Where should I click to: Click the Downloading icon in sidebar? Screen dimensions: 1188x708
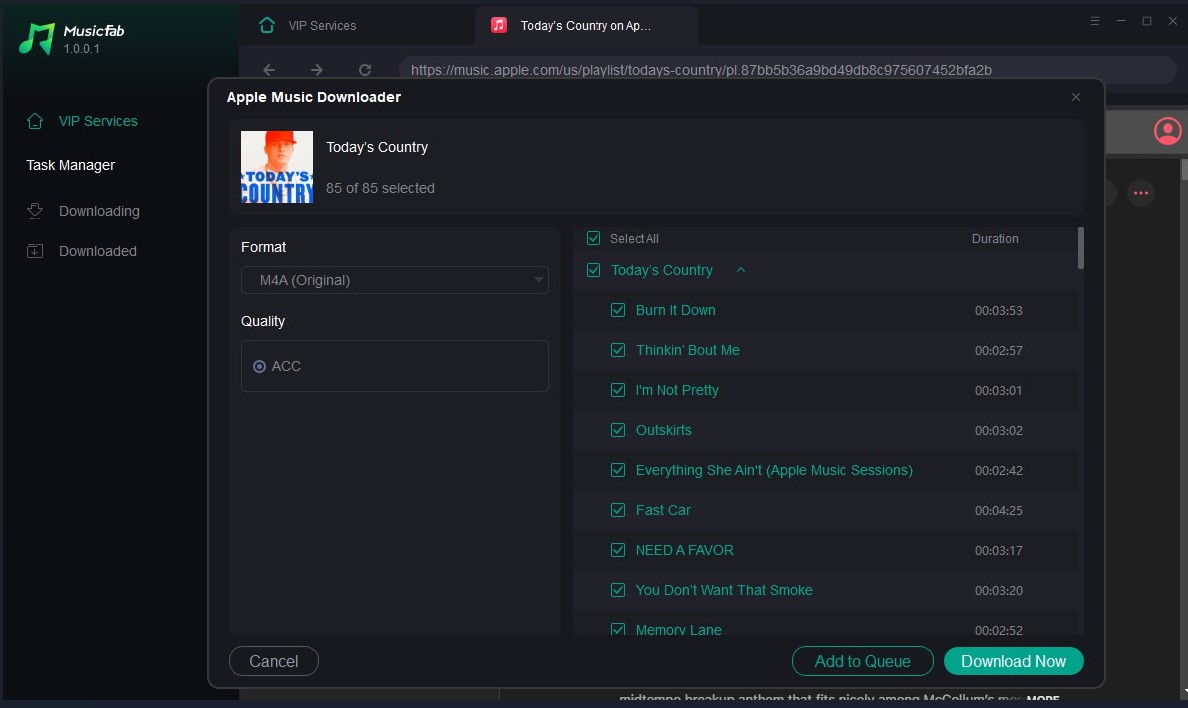click(x=35, y=211)
